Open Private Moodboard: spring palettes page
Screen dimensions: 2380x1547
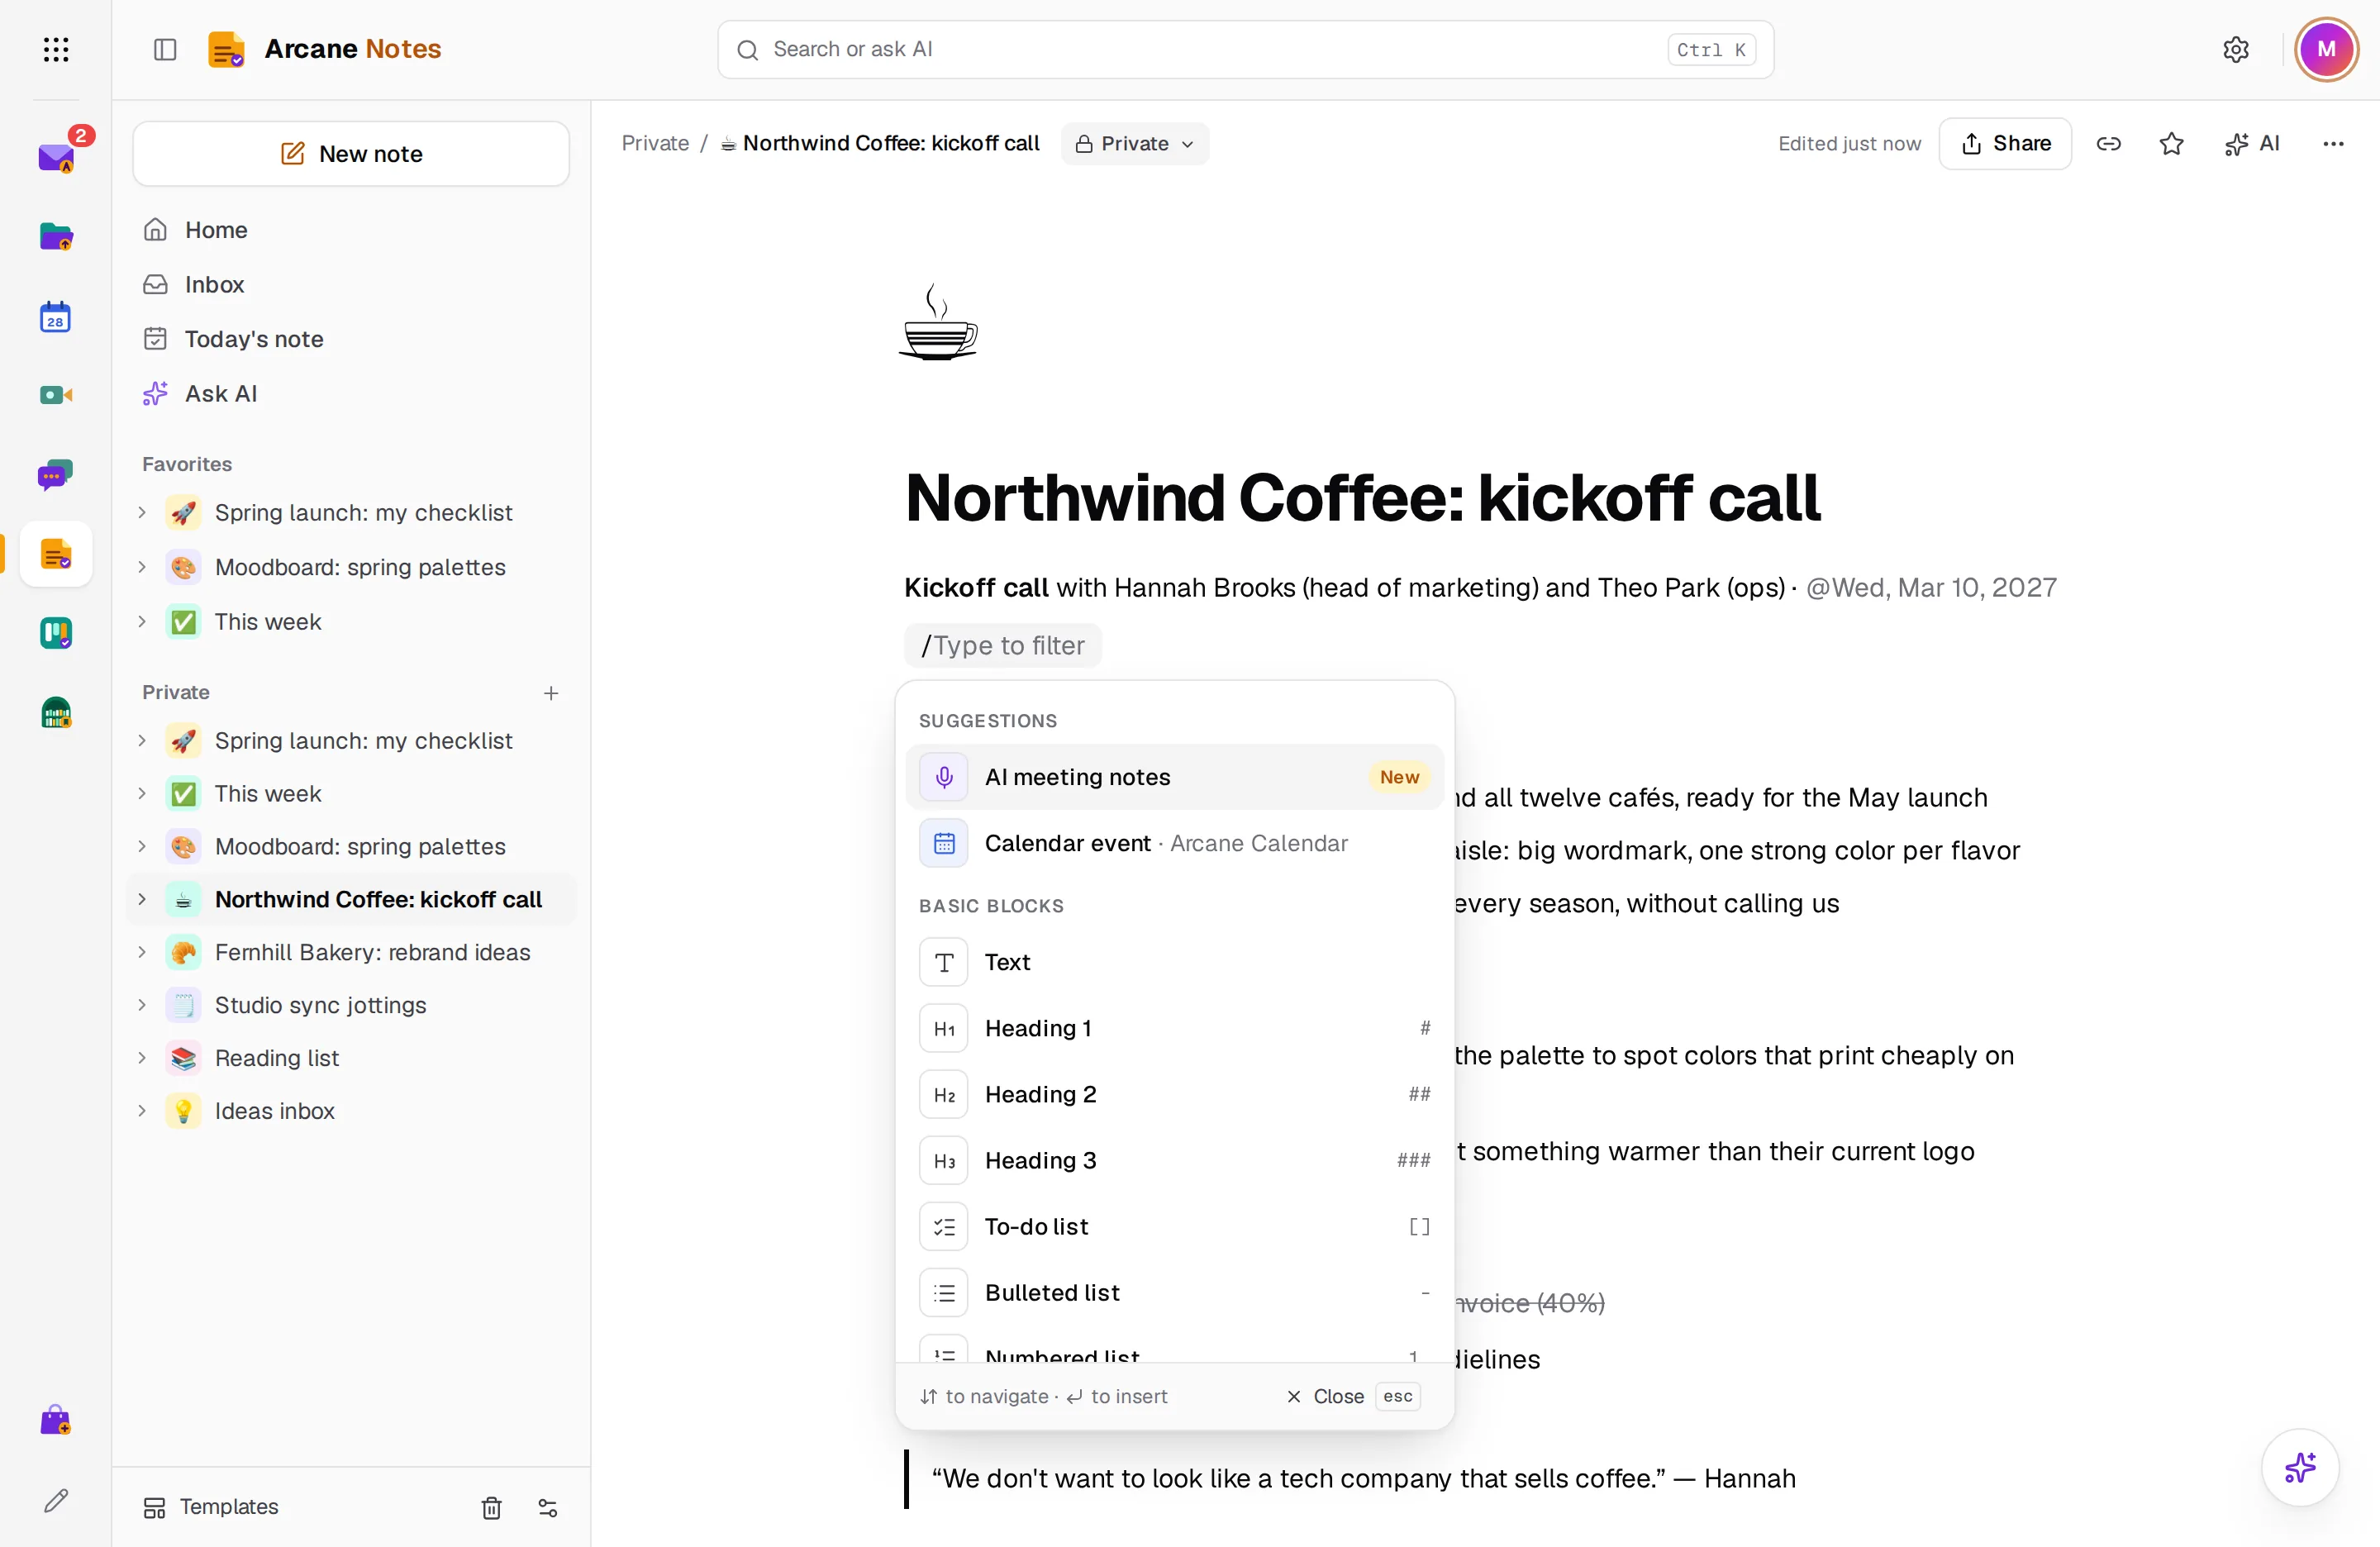351,846
